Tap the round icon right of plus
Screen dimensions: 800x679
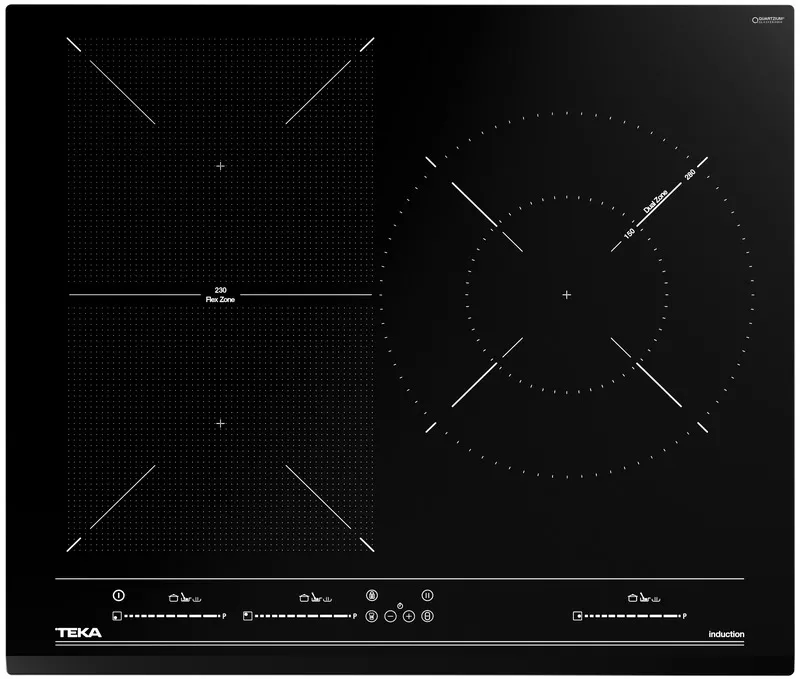pyautogui.click(x=427, y=616)
